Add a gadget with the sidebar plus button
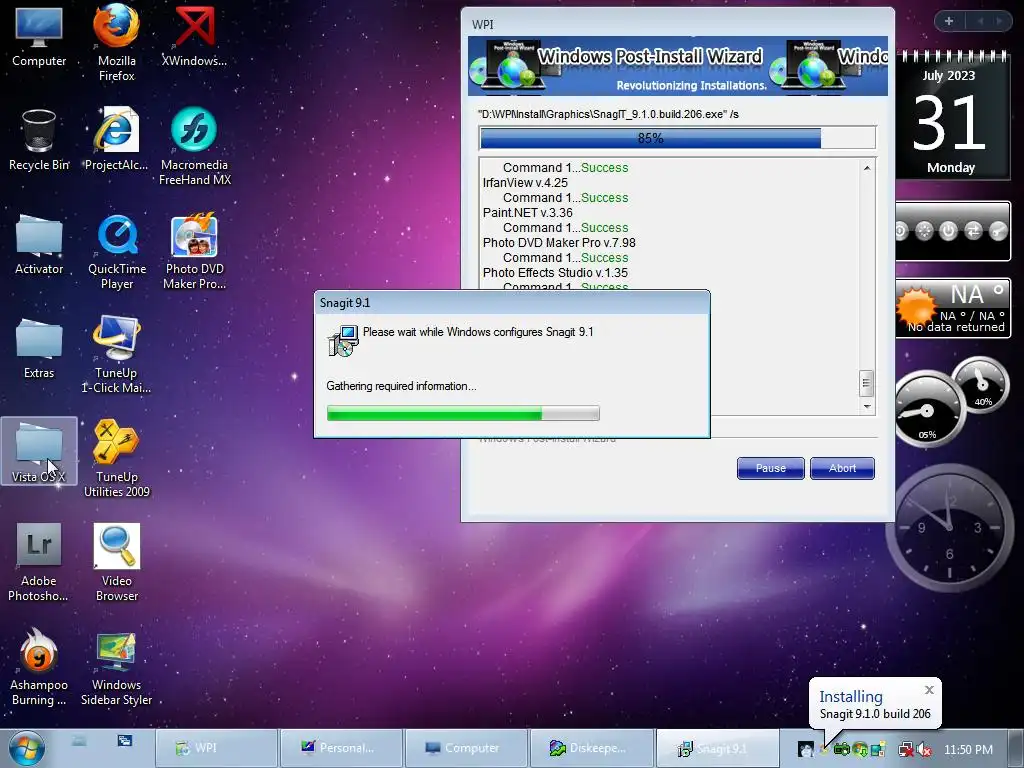1024x768 pixels. coord(949,21)
